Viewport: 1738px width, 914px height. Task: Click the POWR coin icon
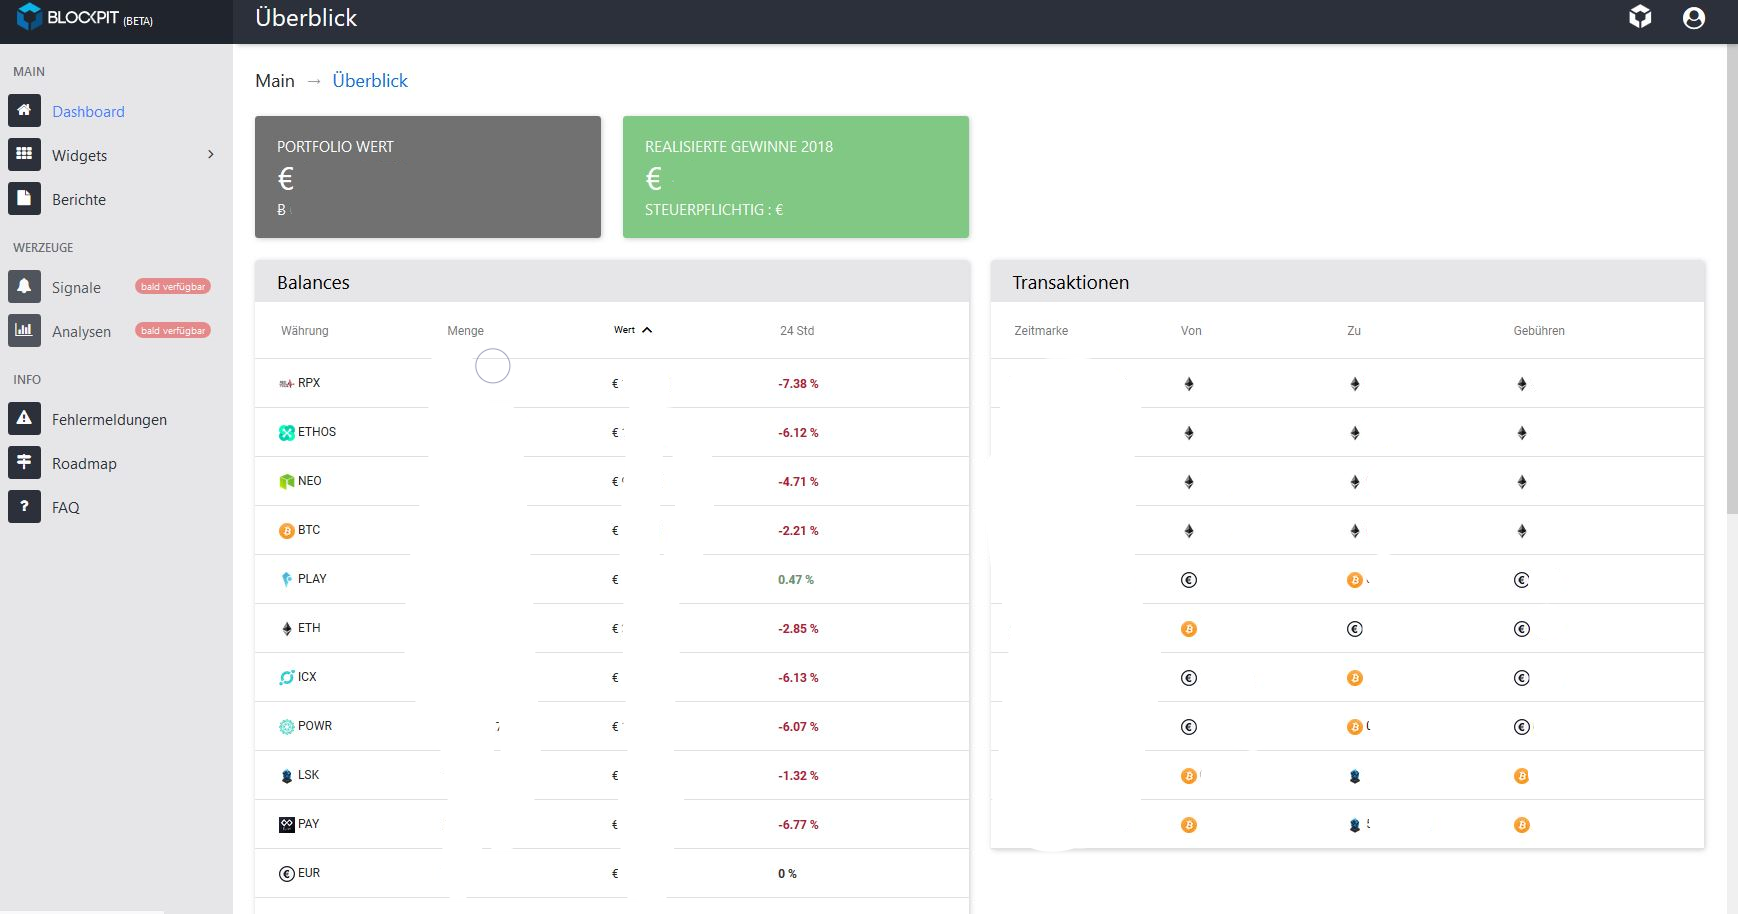(x=286, y=727)
